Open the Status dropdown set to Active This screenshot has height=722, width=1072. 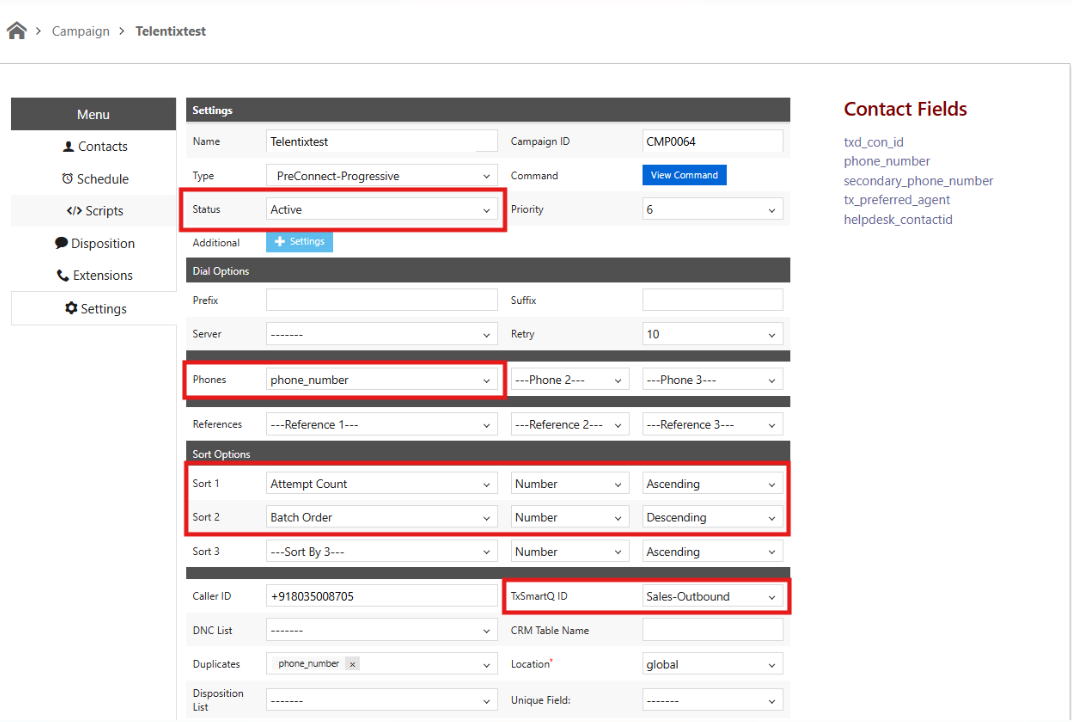(x=381, y=209)
